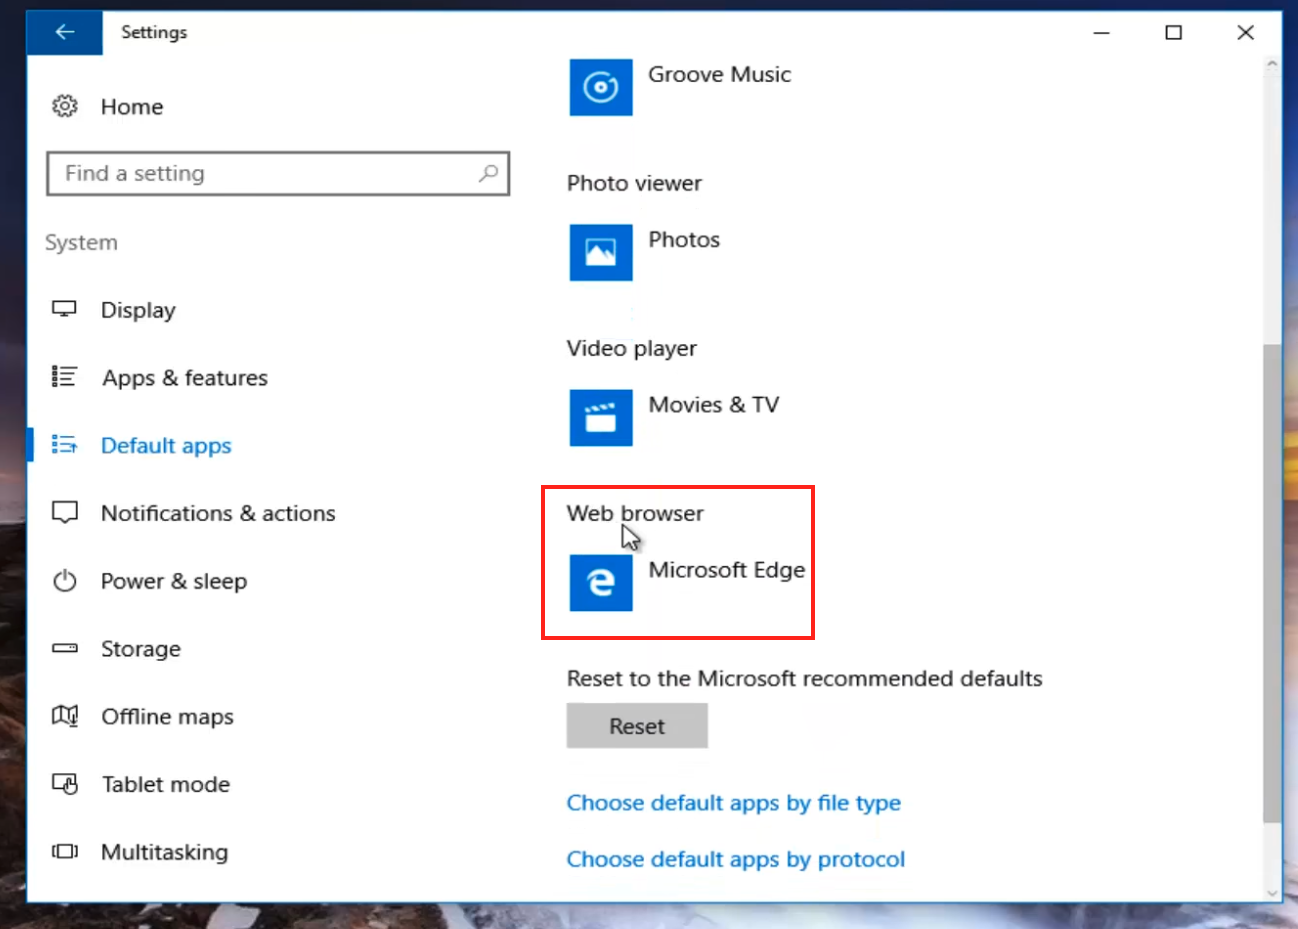Click the Notifications & actions speech bubble icon

pyautogui.click(x=65, y=513)
